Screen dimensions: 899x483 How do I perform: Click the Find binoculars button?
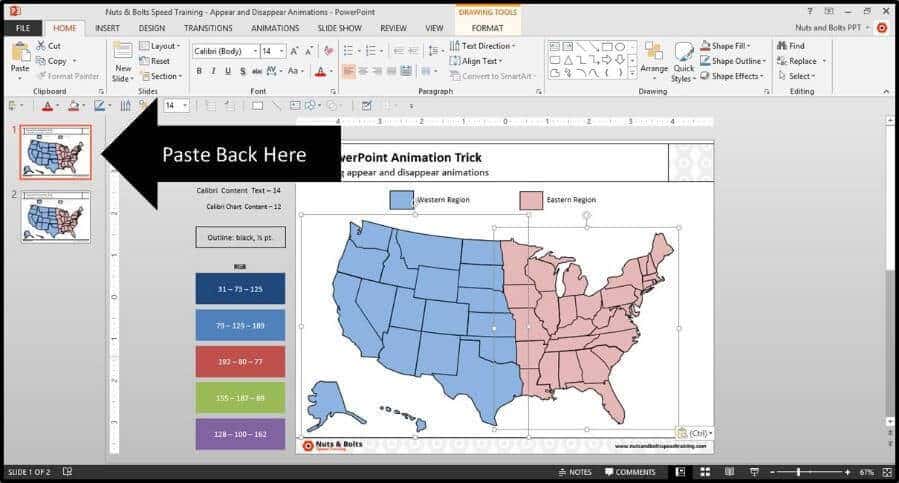coord(791,46)
